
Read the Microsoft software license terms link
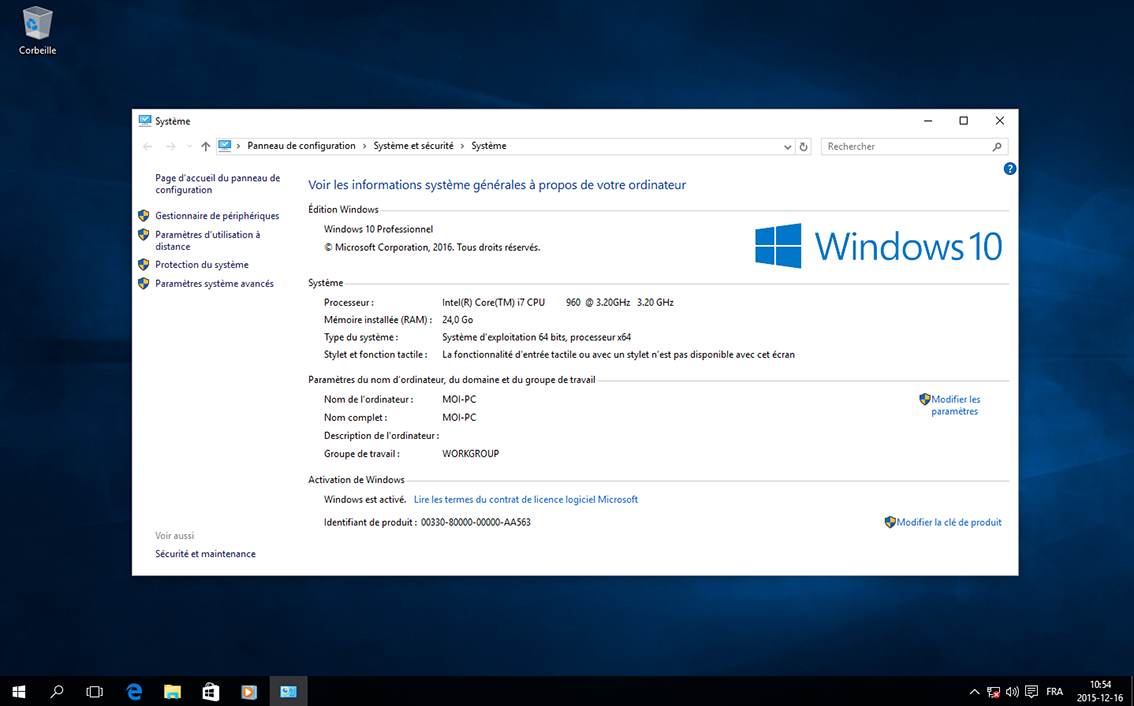526,499
